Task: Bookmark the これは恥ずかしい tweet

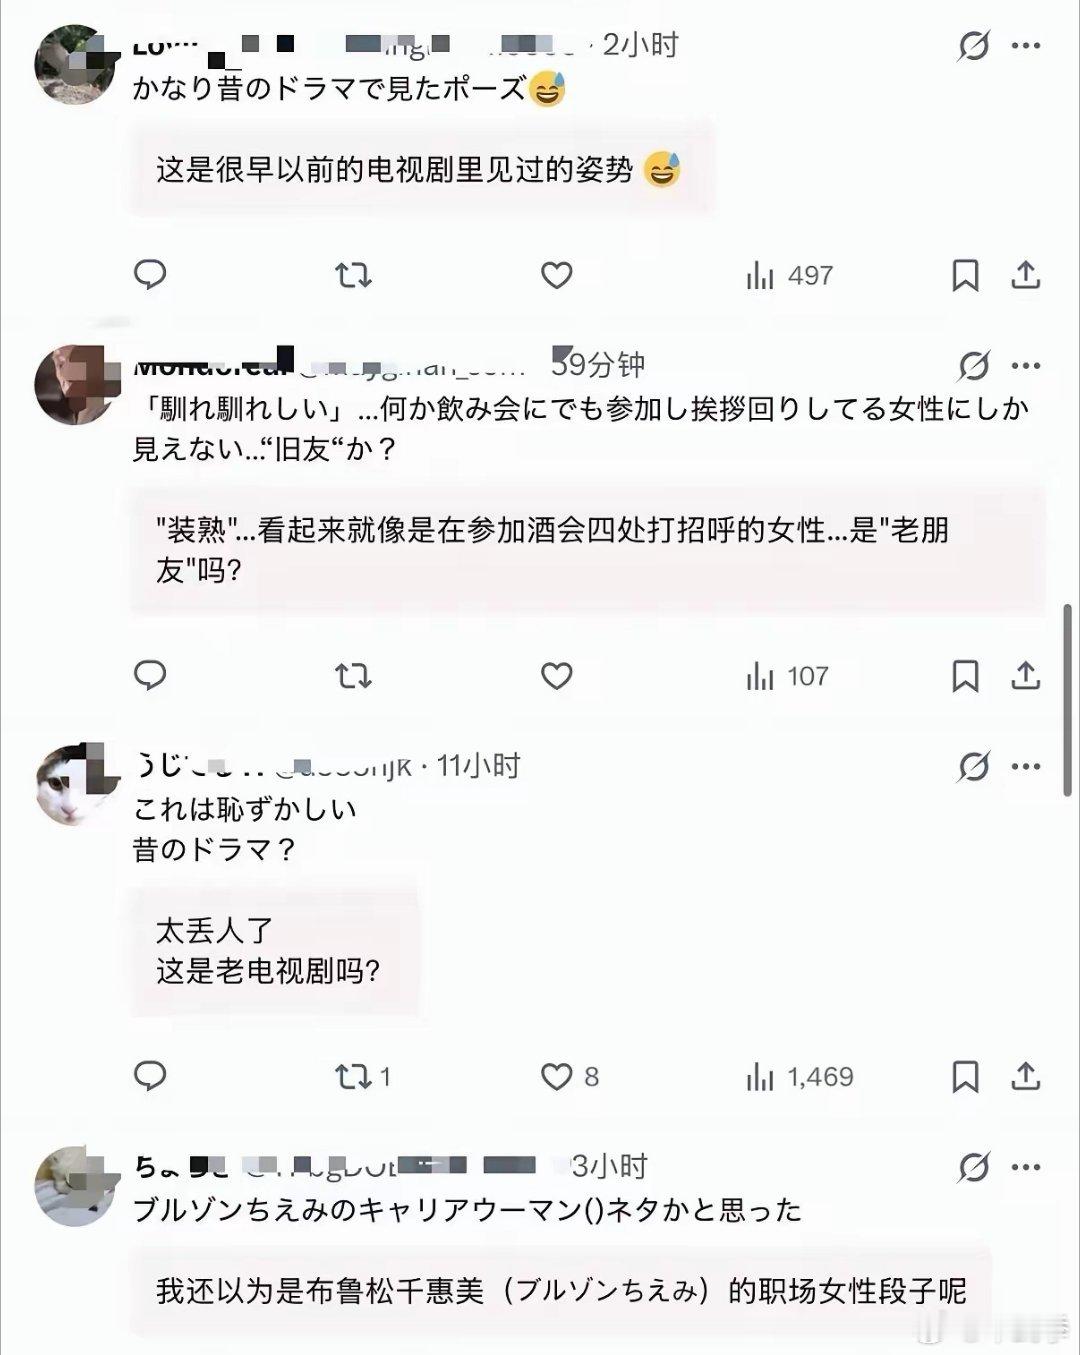Action: pyautogui.click(x=965, y=1077)
